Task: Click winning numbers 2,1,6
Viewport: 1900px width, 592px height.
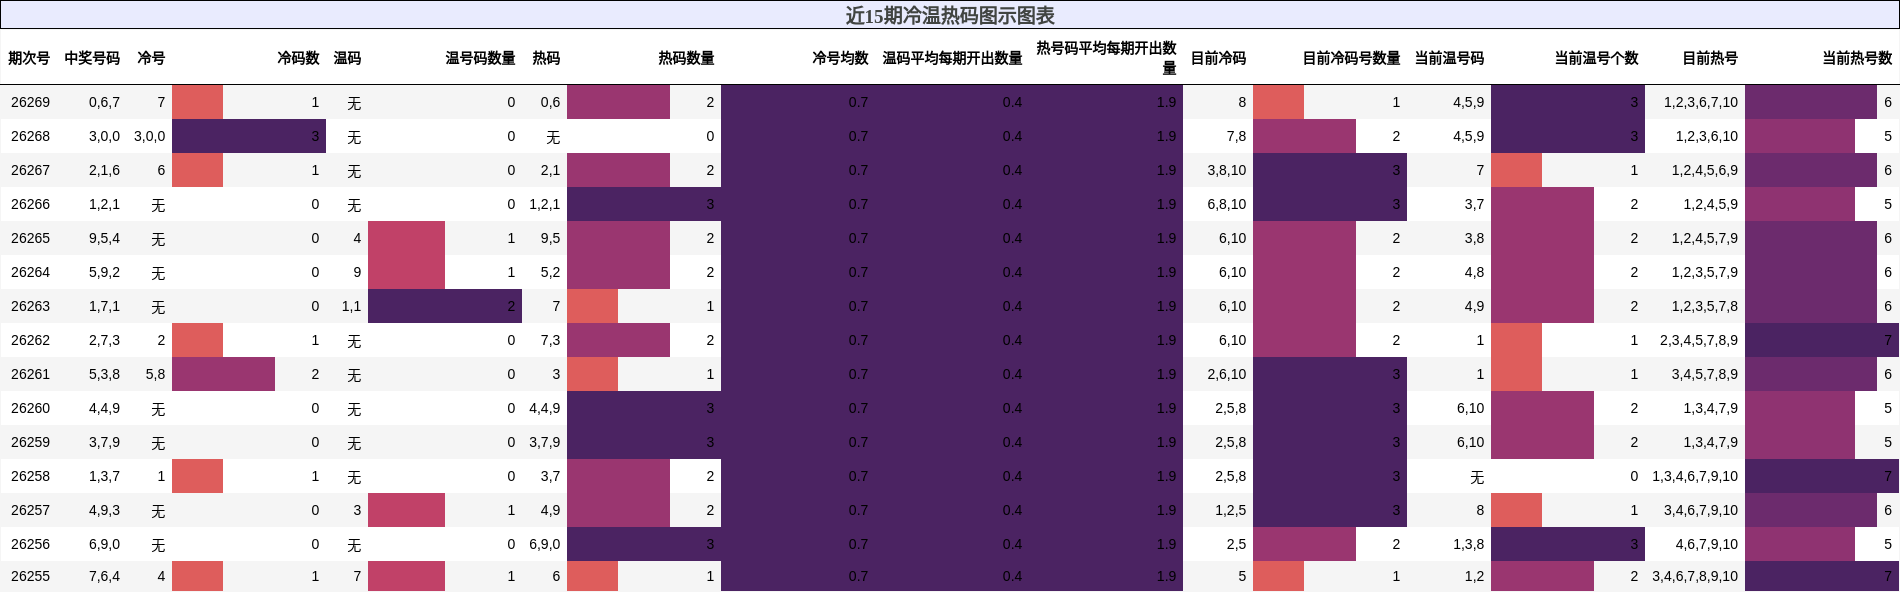Action: [x=104, y=170]
